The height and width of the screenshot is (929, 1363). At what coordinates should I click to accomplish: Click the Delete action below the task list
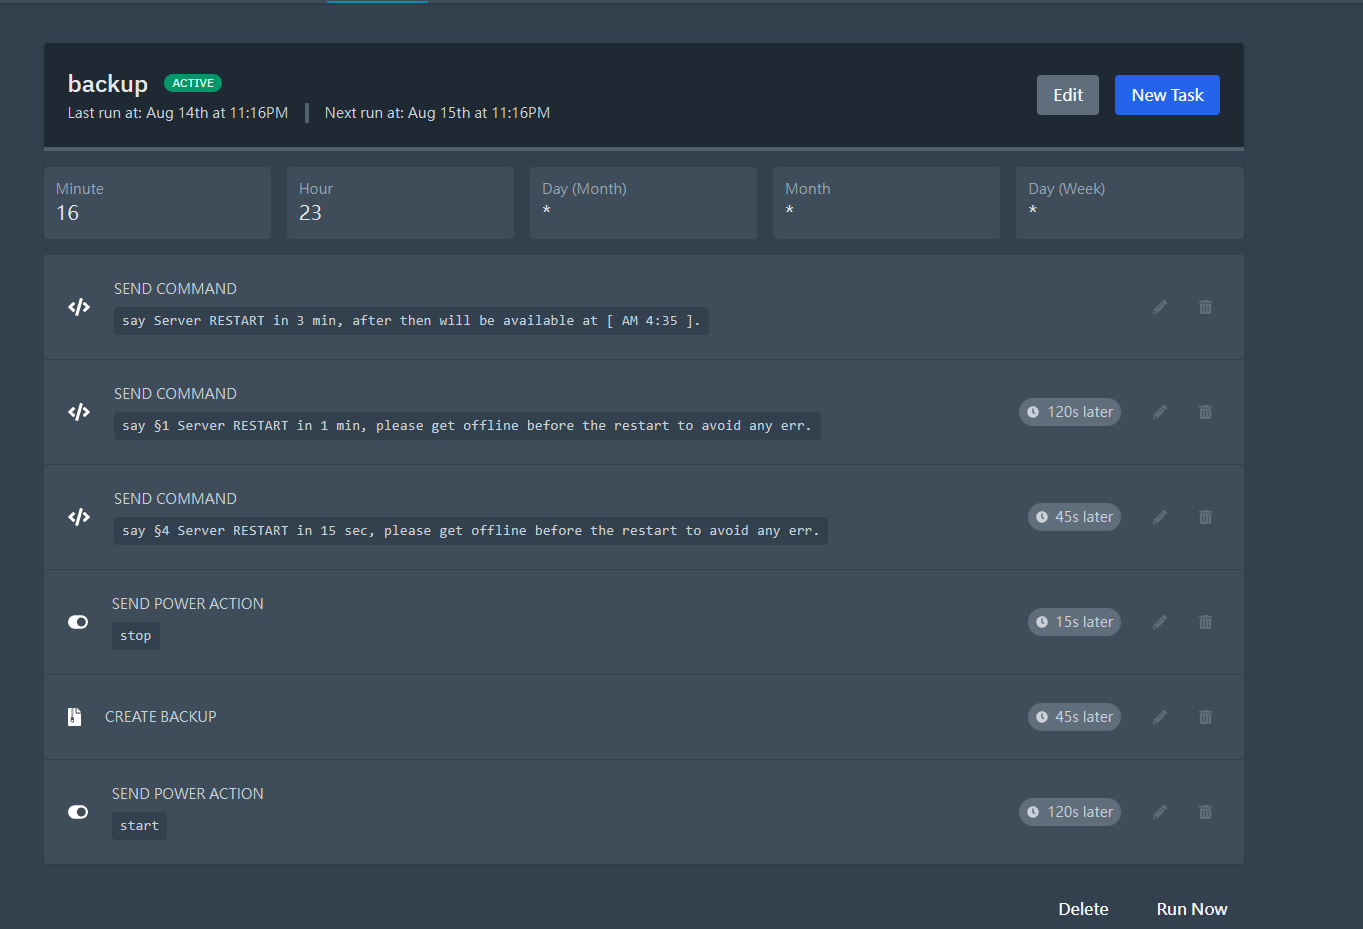click(1083, 908)
